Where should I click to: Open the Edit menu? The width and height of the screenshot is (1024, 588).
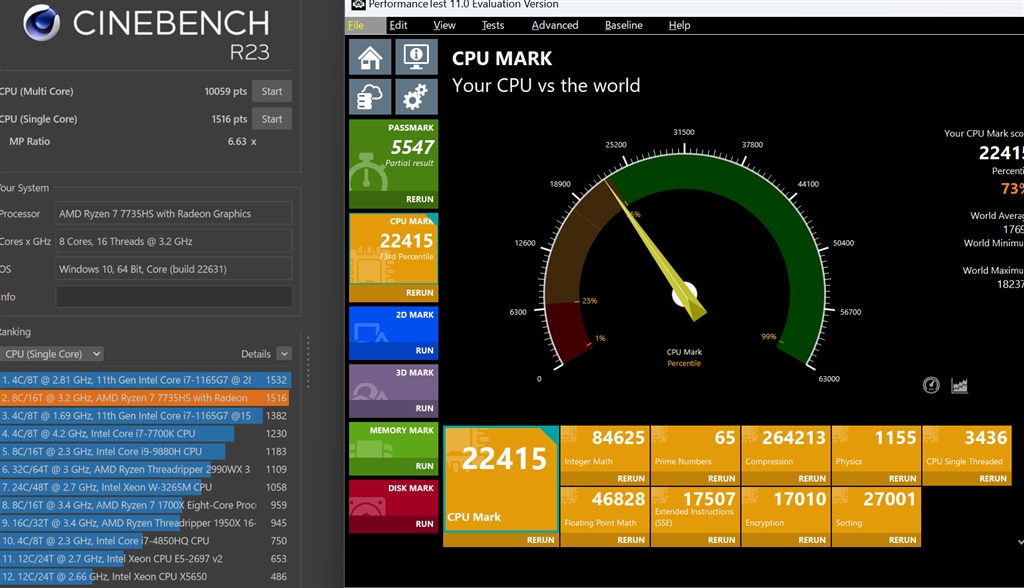[x=398, y=25]
